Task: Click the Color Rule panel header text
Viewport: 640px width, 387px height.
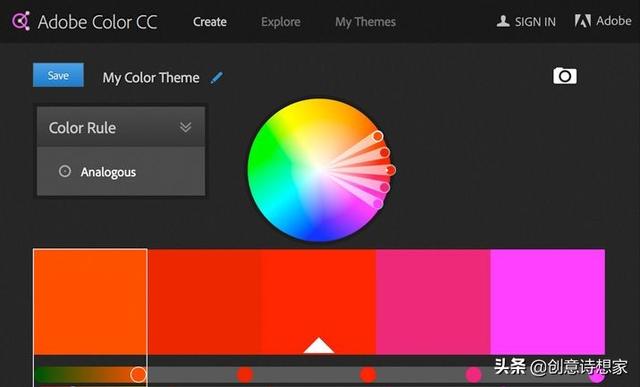Action: (x=82, y=128)
